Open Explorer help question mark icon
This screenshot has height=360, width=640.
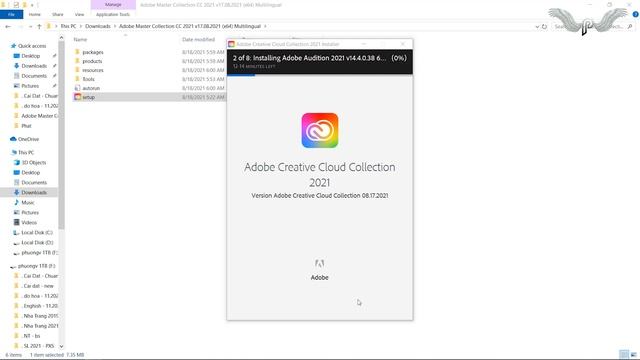635,14
